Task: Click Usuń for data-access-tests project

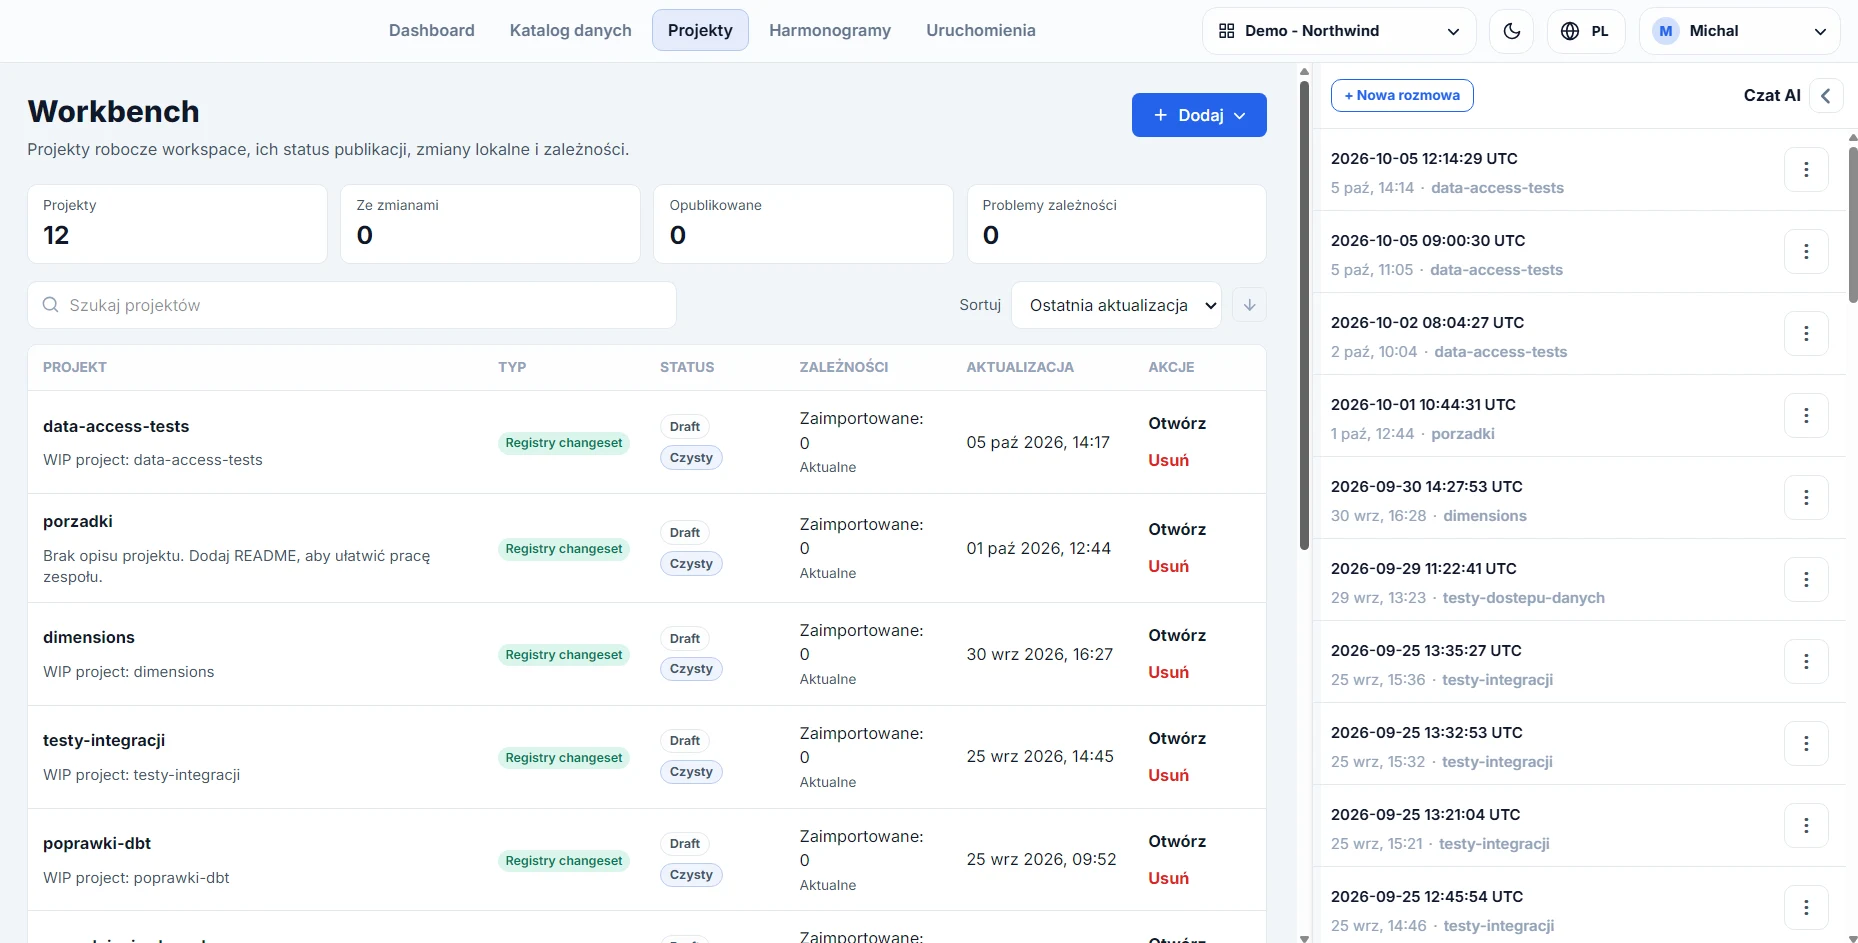Action: tap(1168, 461)
